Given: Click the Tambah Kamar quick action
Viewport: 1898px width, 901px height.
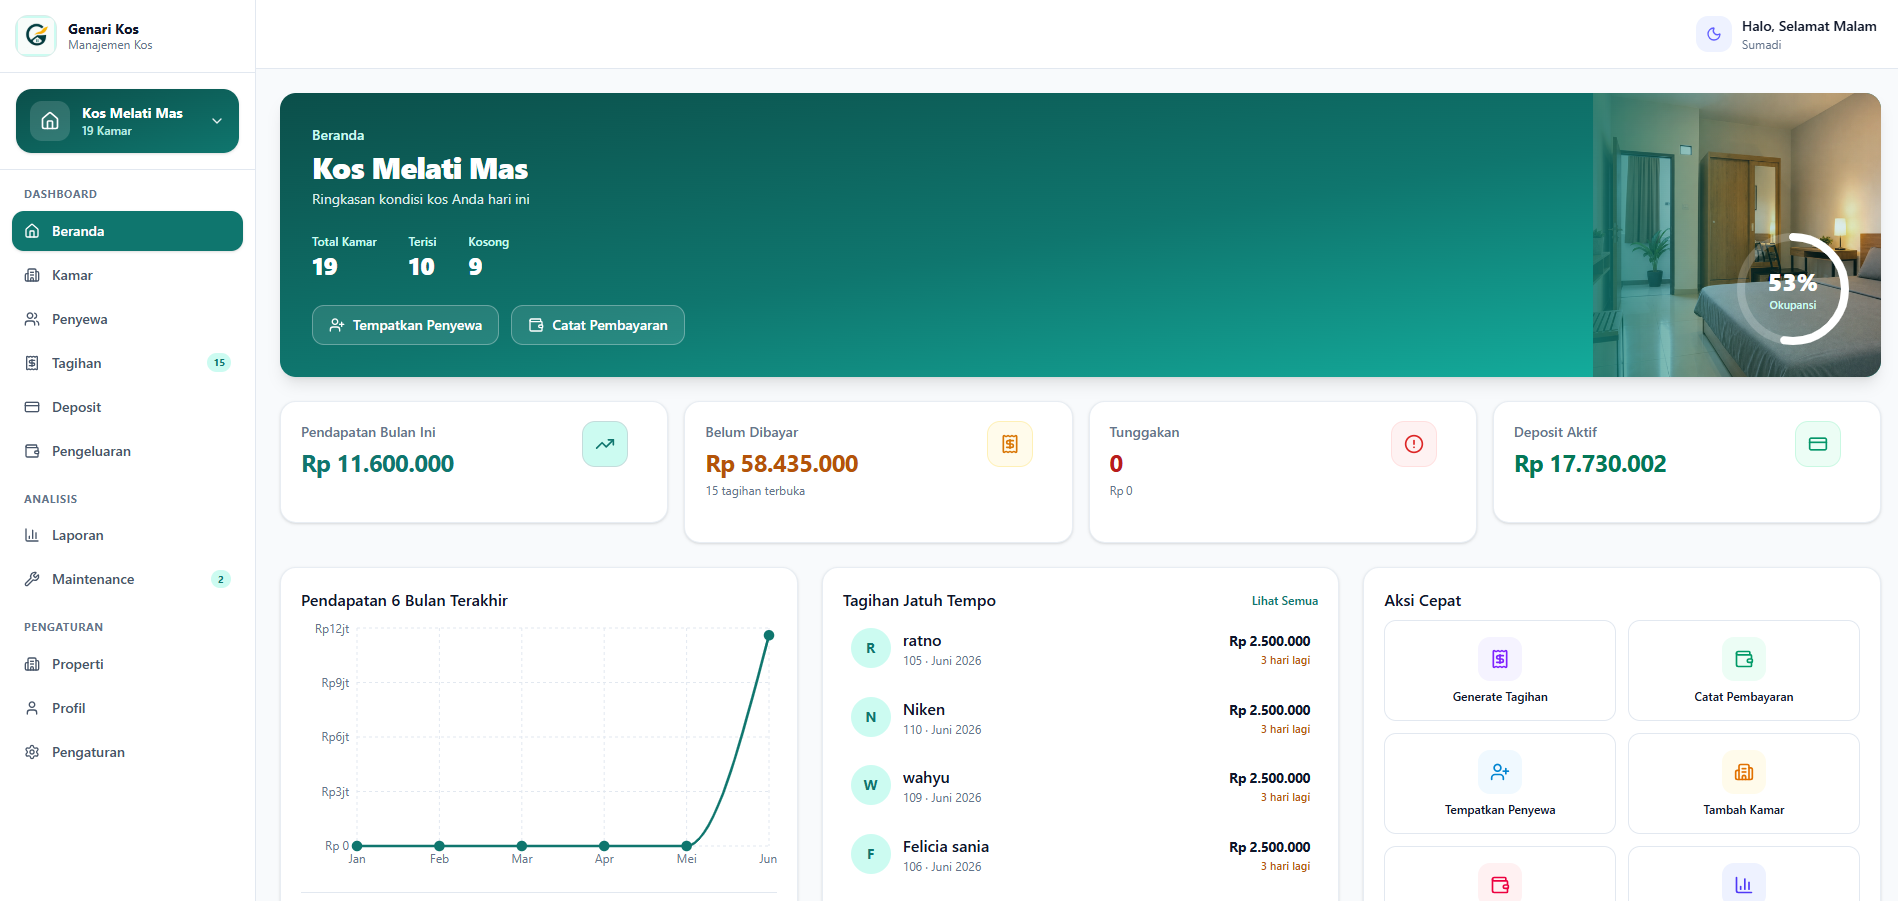Looking at the screenshot, I should (1744, 783).
